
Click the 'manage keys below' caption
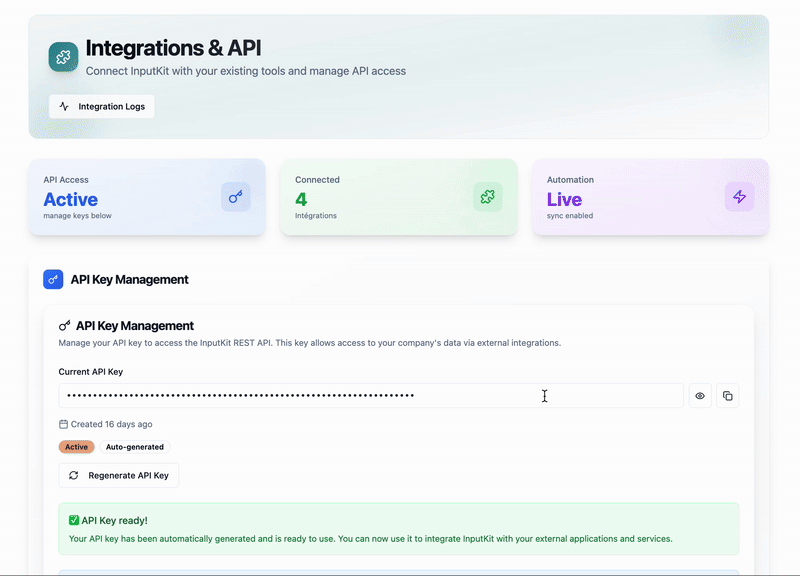click(x=78, y=216)
